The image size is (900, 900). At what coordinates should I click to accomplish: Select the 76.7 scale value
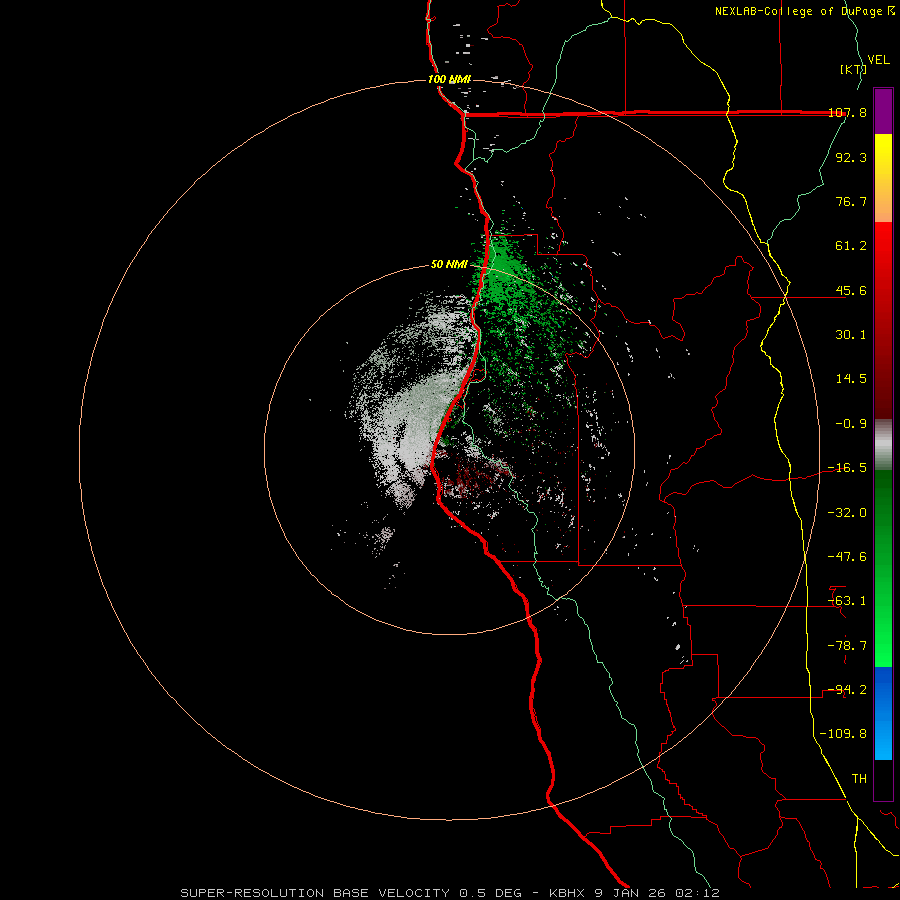point(851,201)
